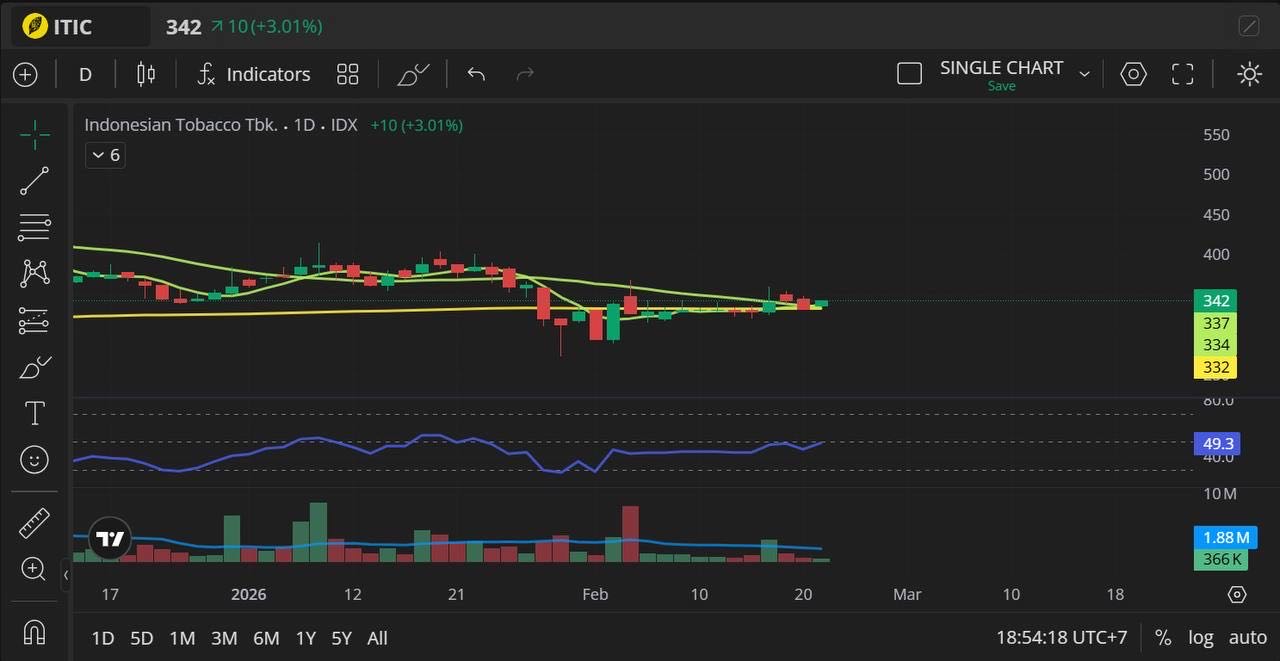Click the TradingView logo
This screenshot has height=661, width=1280.
[x=110, y=539]
